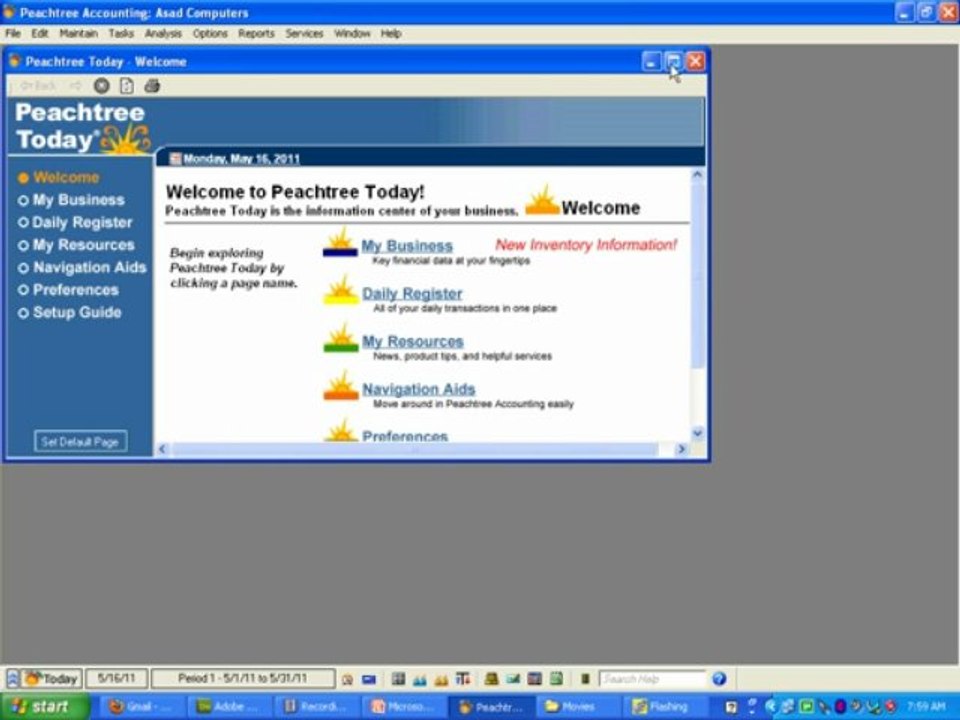The image size is (960, 720).
Task: Open the Tasks menu
Action: pos(121,34)
